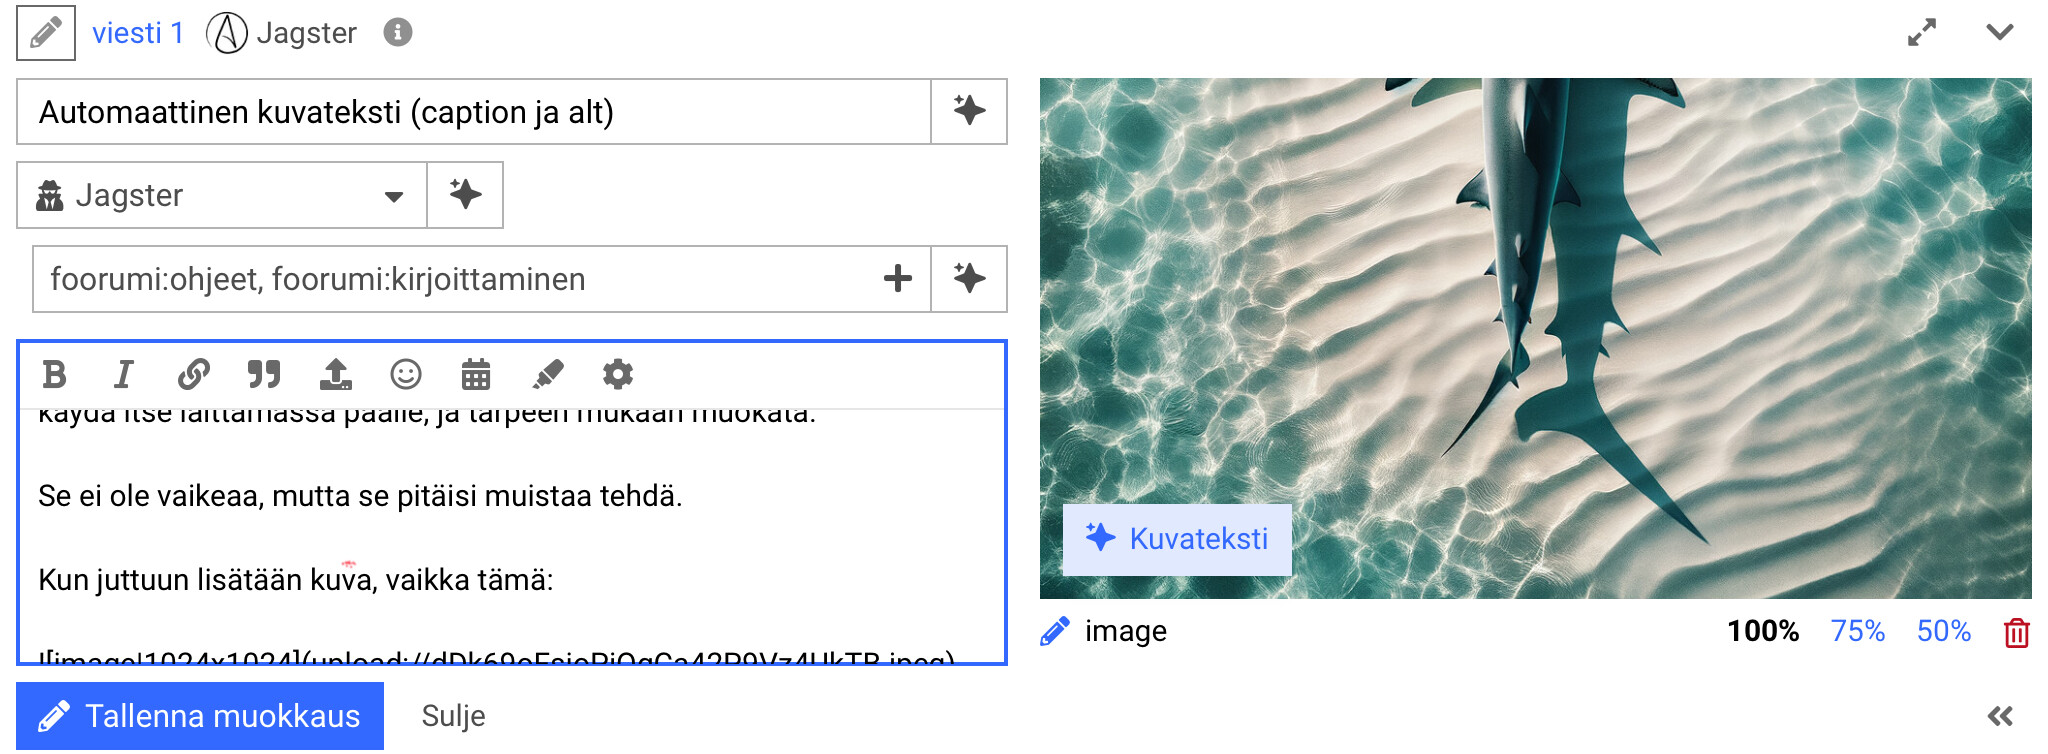Set the image size to 75%

1857,631
